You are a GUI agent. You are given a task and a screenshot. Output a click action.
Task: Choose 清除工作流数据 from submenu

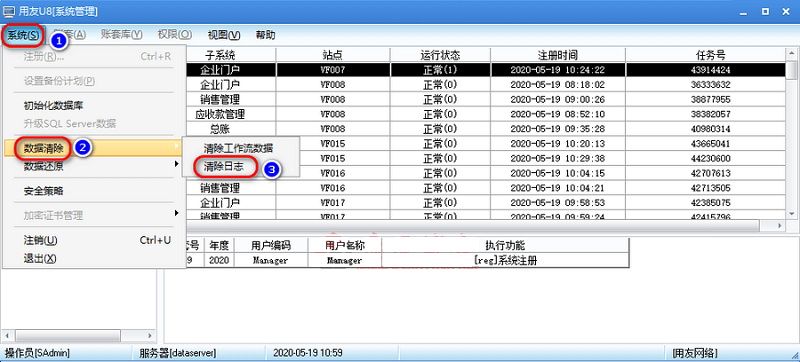pyautogui.click(x=238, y=149)
